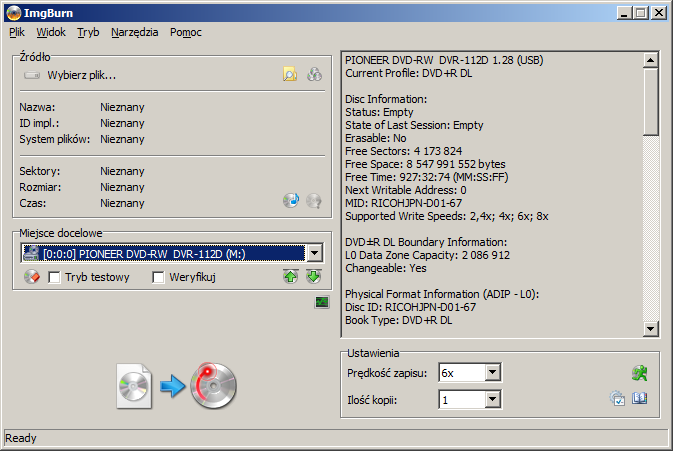Click the Book Type: DVD+R DL line
Viewport: 673px width, 451px height.
(x=399, y=320)
